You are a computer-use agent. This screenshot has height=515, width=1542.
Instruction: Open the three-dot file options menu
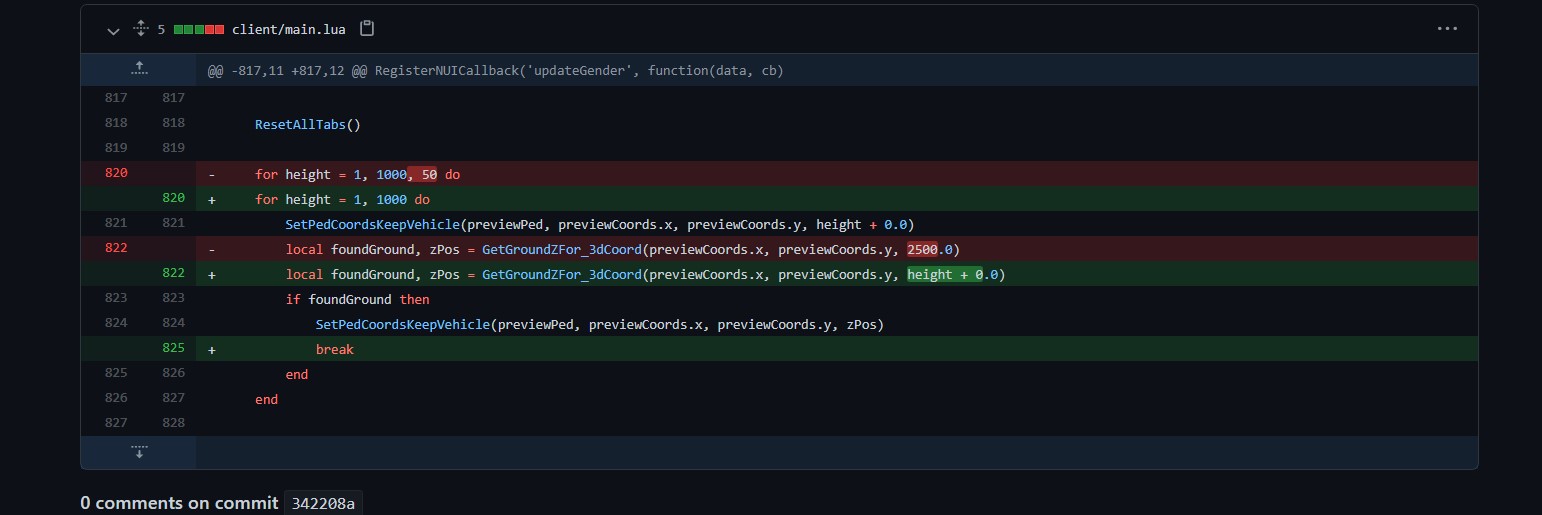pos(1446,29)
